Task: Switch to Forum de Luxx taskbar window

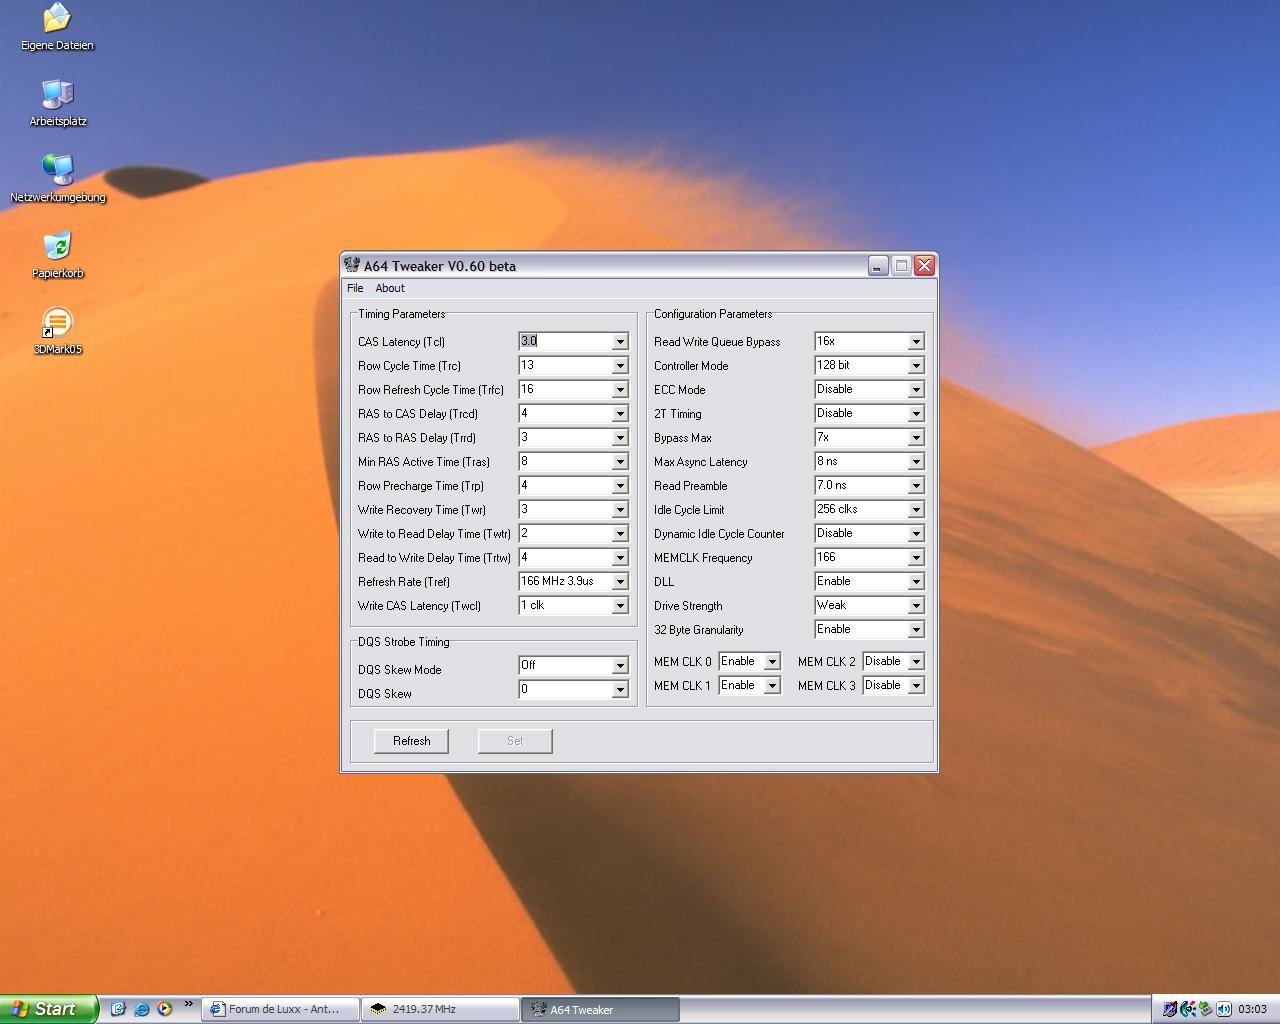Action: [281, 1009]
